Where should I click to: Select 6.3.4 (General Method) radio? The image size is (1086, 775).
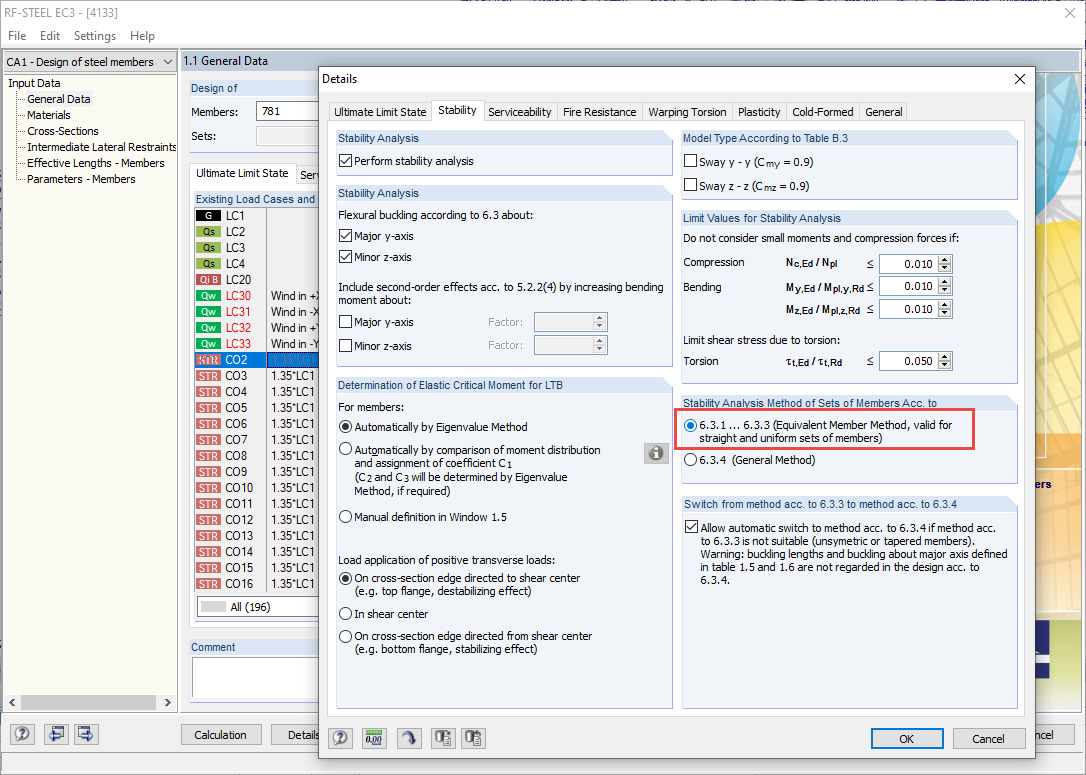point(691,460)
